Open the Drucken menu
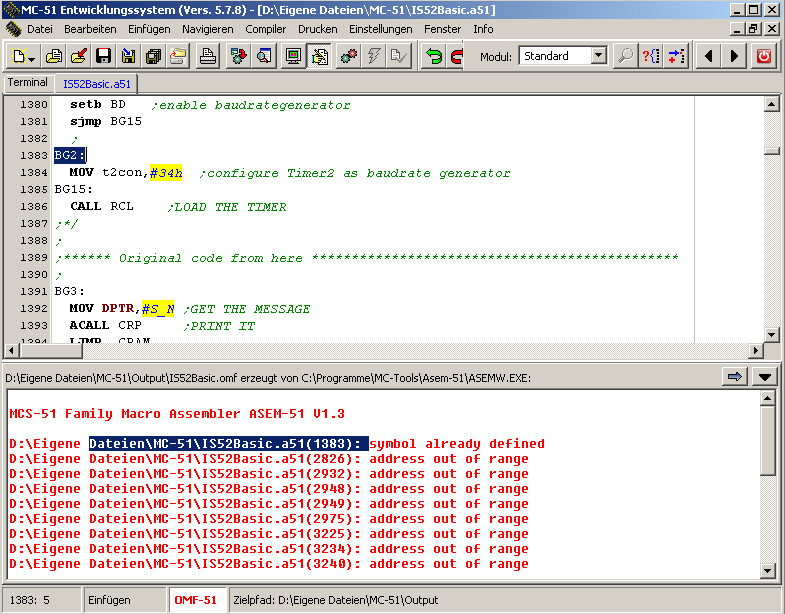Screen dimensions: 785x614 318,29
